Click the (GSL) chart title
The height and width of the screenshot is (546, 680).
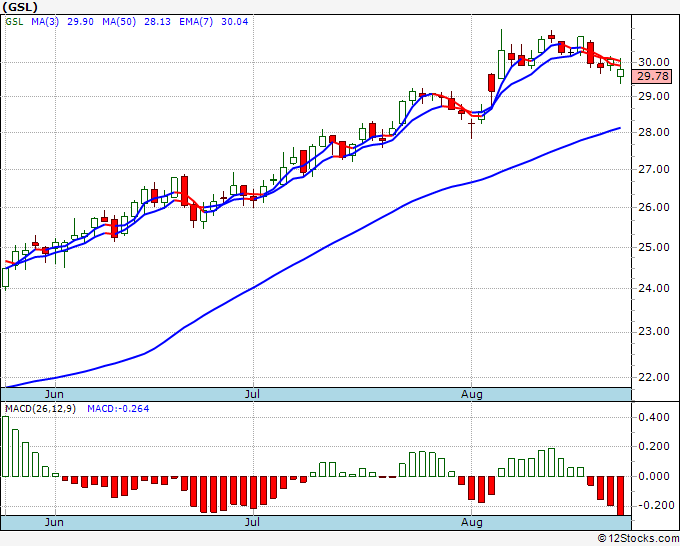tap(20, 7)
